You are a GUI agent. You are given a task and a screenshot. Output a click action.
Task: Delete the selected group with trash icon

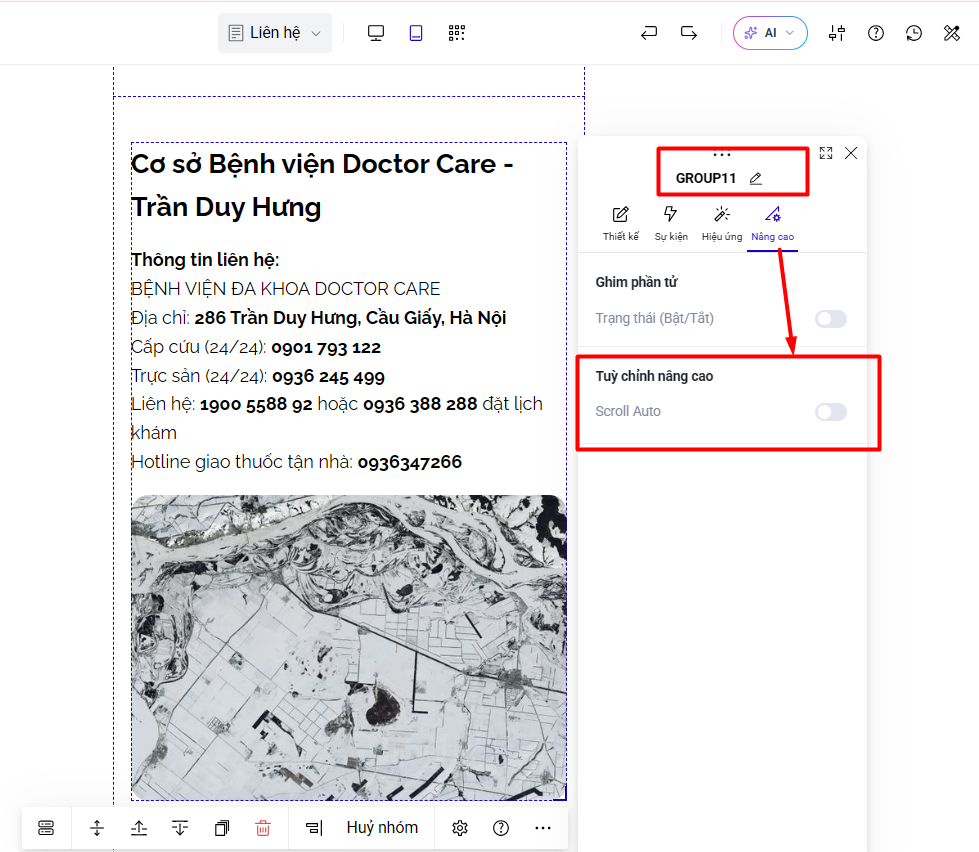point(263,828)
